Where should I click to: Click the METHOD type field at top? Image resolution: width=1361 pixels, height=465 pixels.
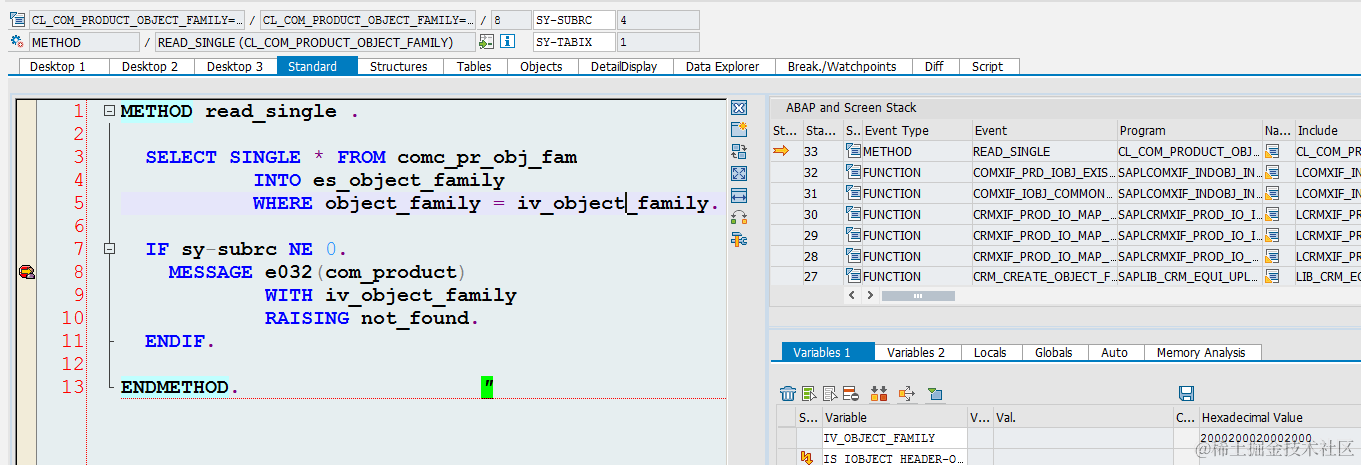[x=84, y=42]
